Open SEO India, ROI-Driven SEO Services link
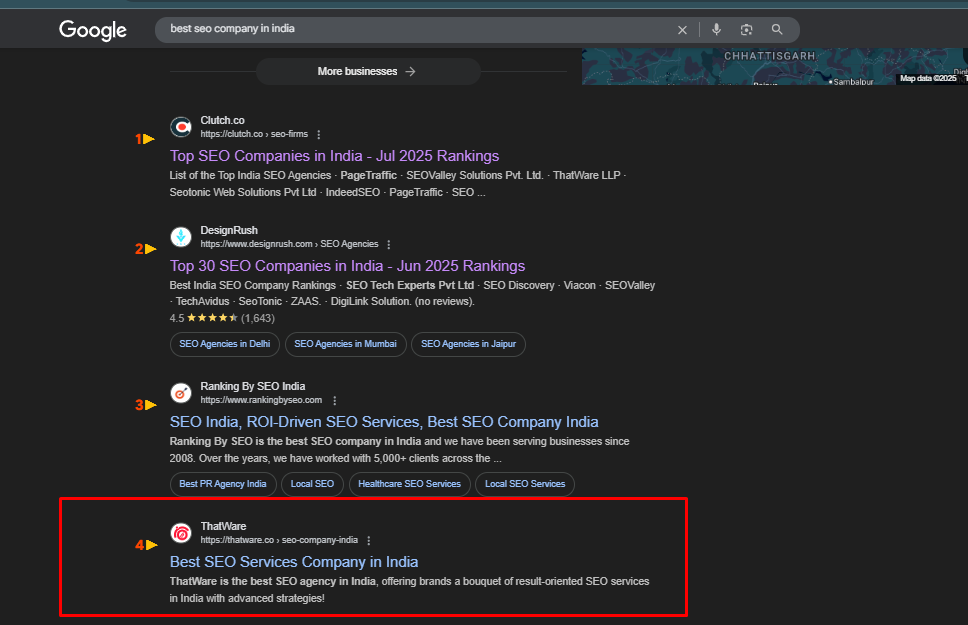The height and width of the screenshot is (625, 968). click(x=384, y=422)
